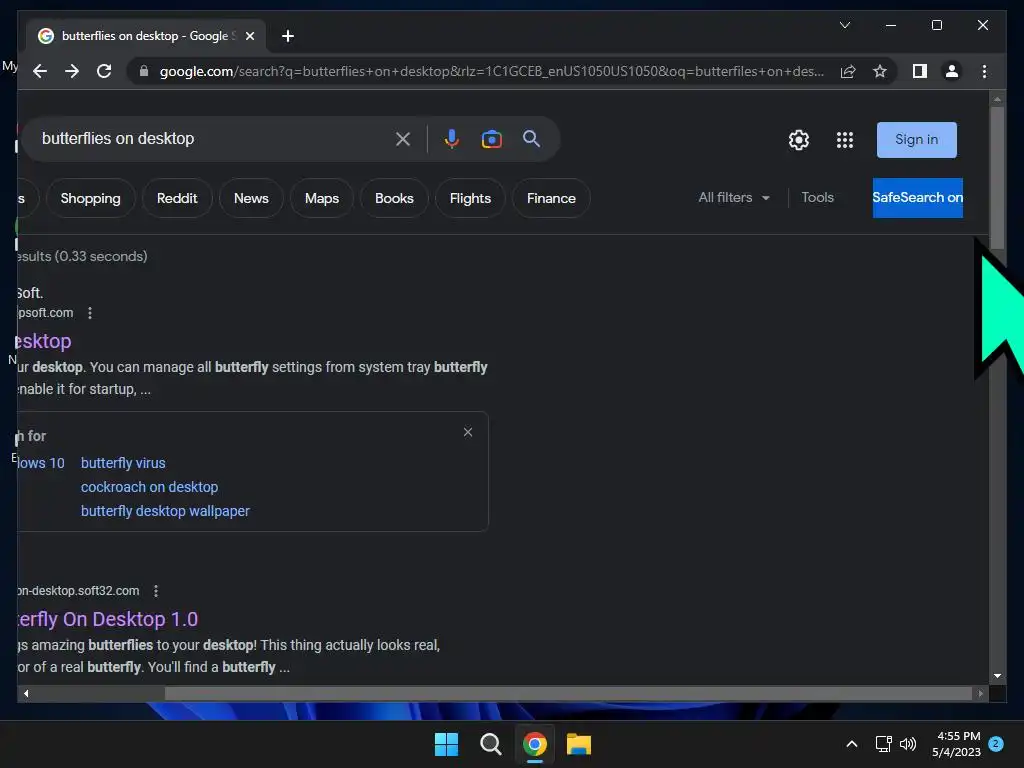
Task: Go back with the browser back arrow
Action: coord(40,71)
